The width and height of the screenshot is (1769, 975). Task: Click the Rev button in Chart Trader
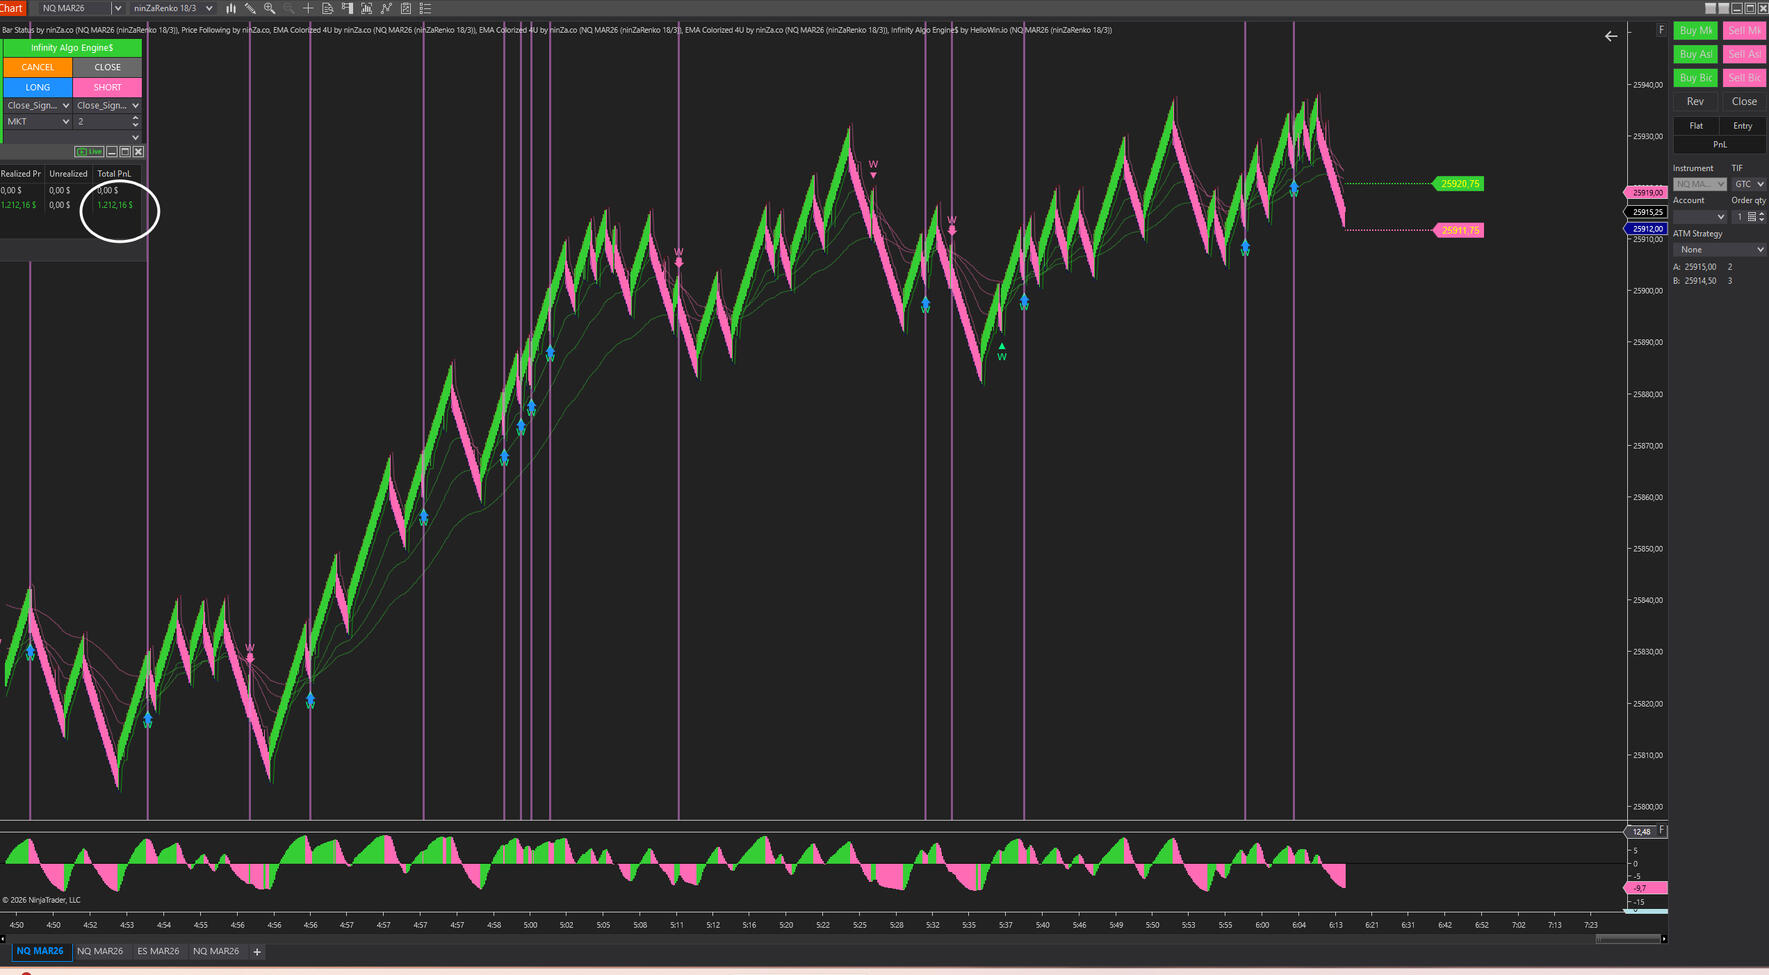pos(1695,102)
